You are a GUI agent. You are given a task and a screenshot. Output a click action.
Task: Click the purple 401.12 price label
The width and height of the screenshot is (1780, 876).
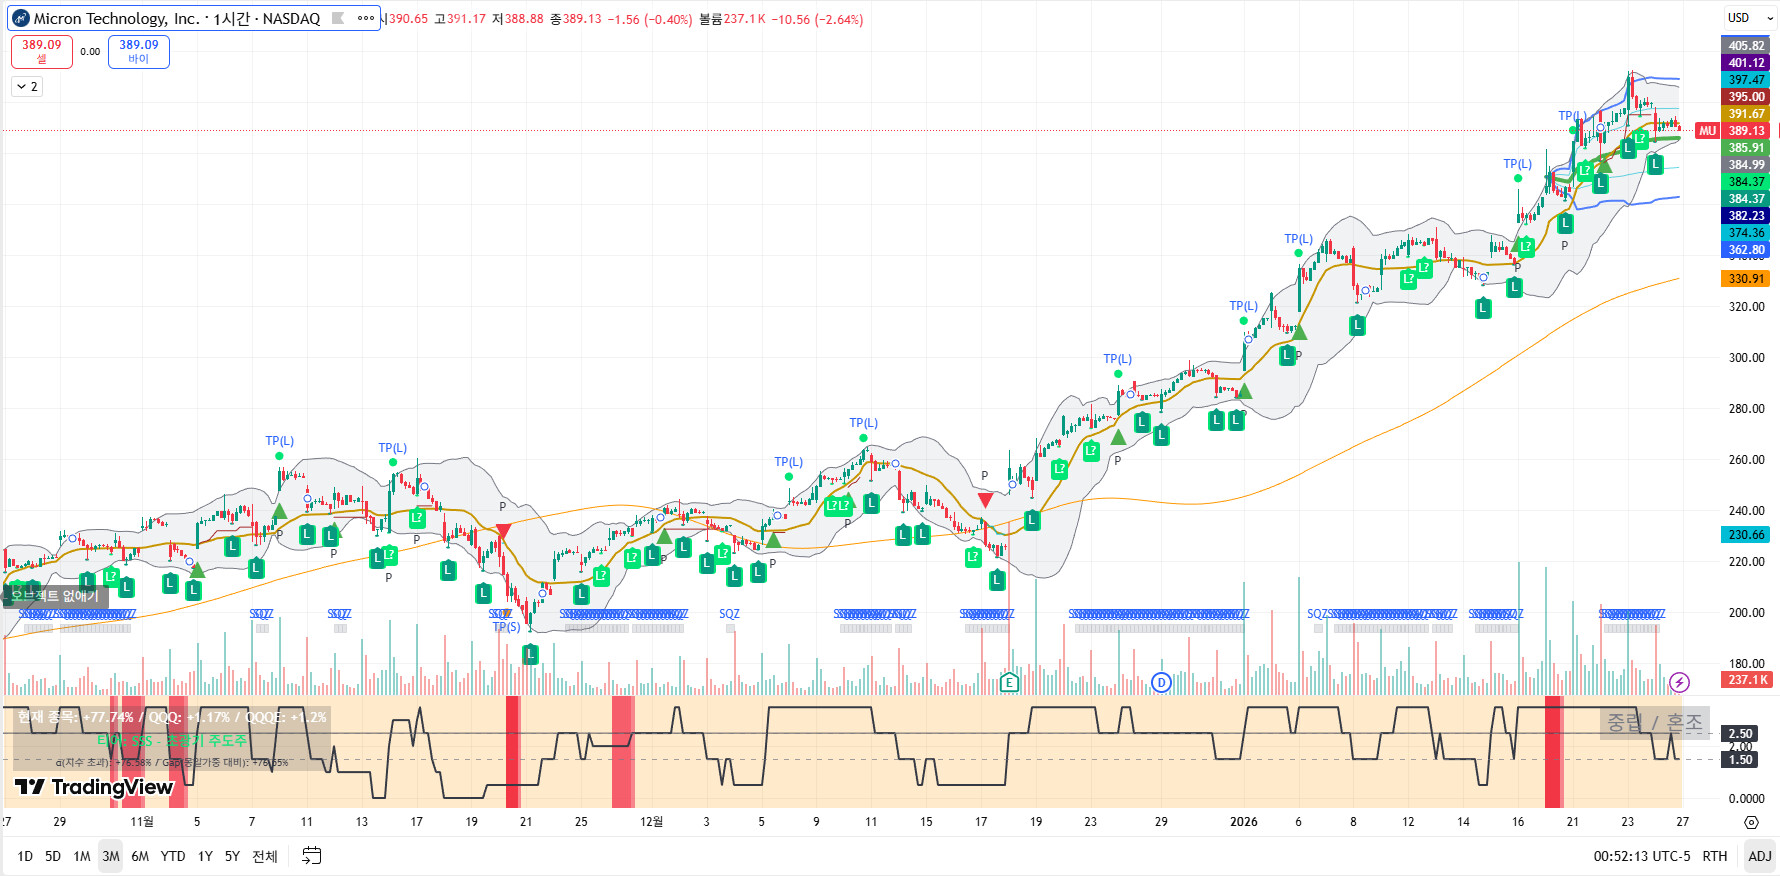(1746, 63)
